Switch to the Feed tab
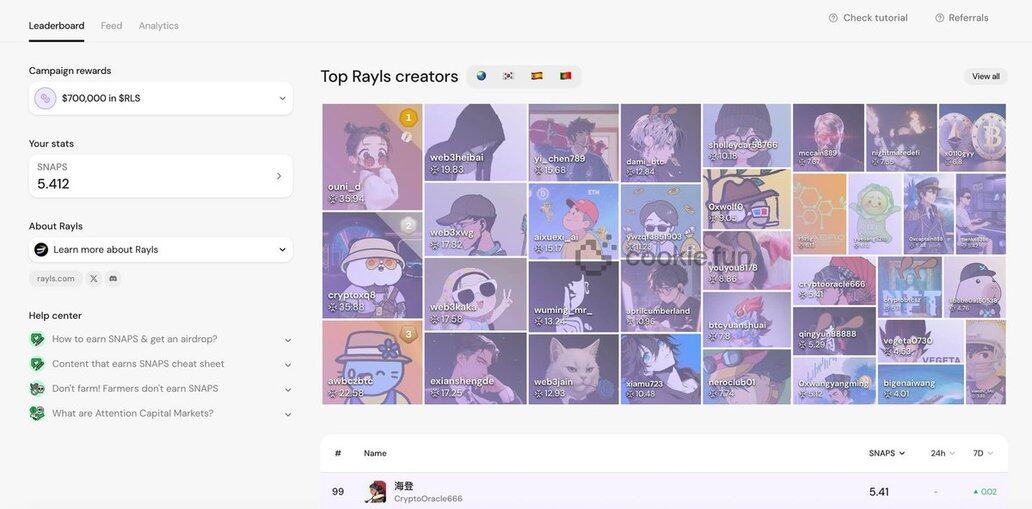Image resolution: width=1032 pixels, height=509 pixels. point(111,26)
